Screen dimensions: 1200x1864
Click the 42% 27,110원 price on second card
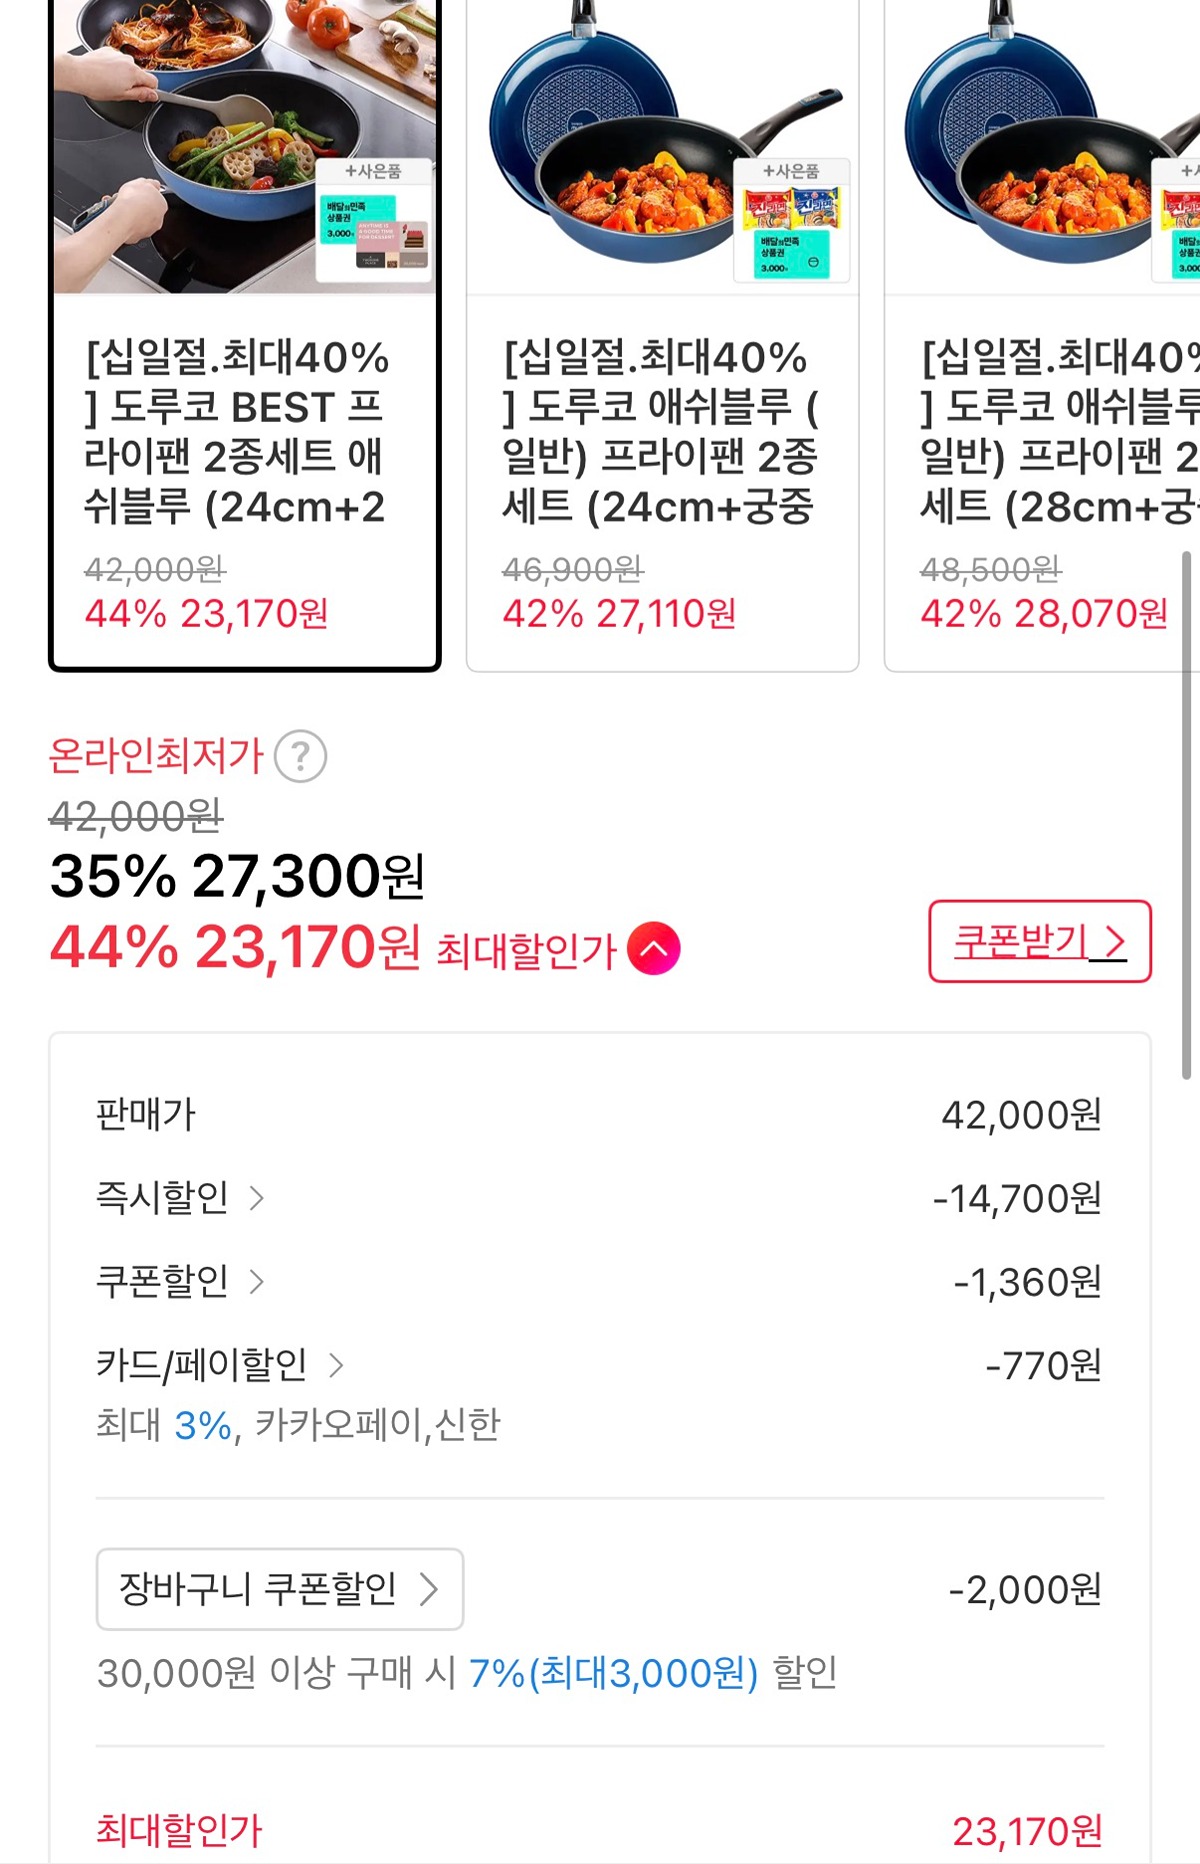click(619, 614)
